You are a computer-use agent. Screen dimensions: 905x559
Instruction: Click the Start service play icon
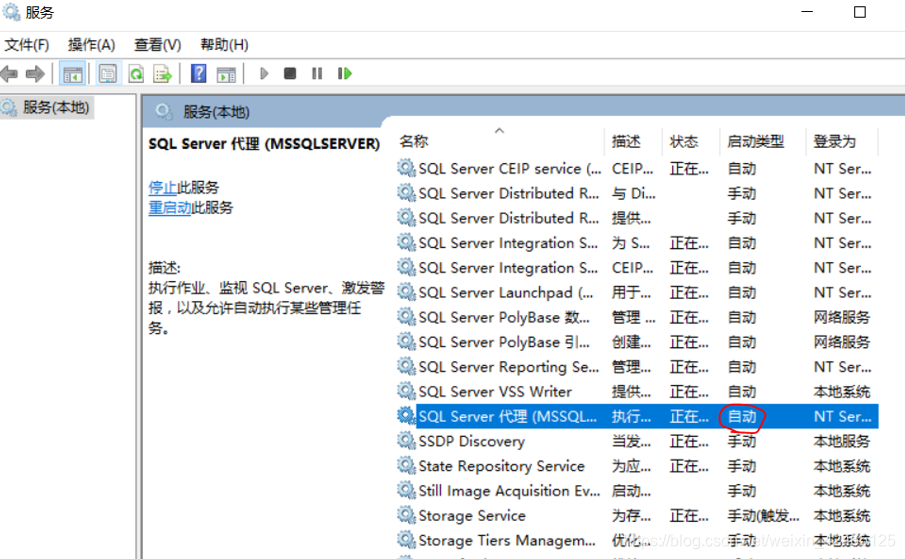[264, 74]
